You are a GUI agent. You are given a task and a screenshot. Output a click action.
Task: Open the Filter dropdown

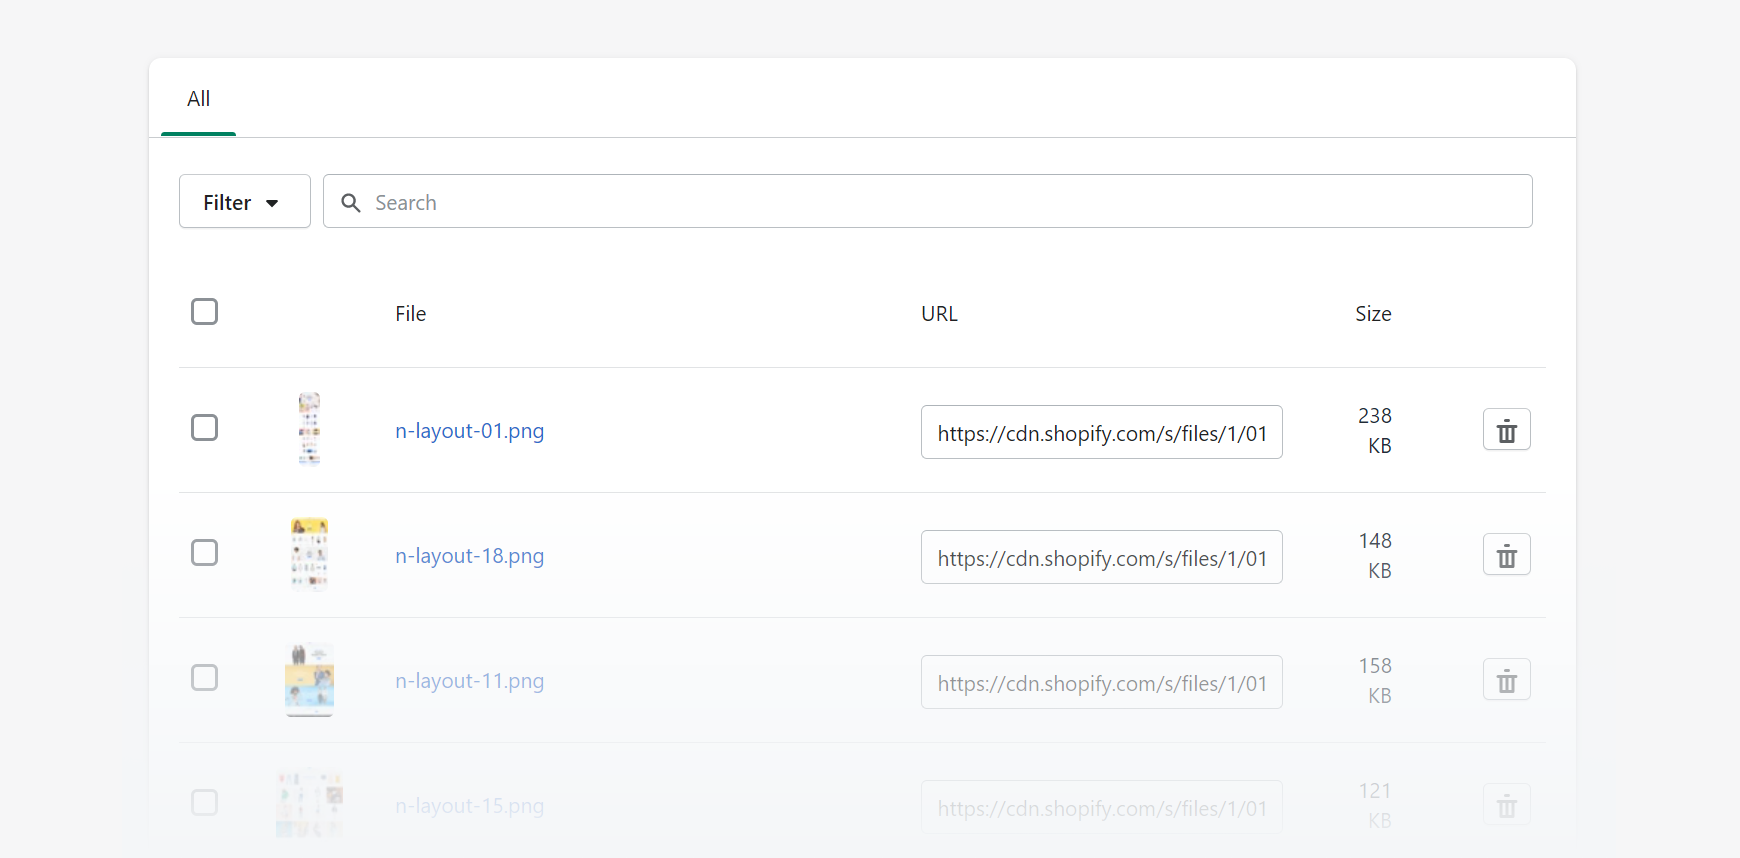[x=244, y=202]
